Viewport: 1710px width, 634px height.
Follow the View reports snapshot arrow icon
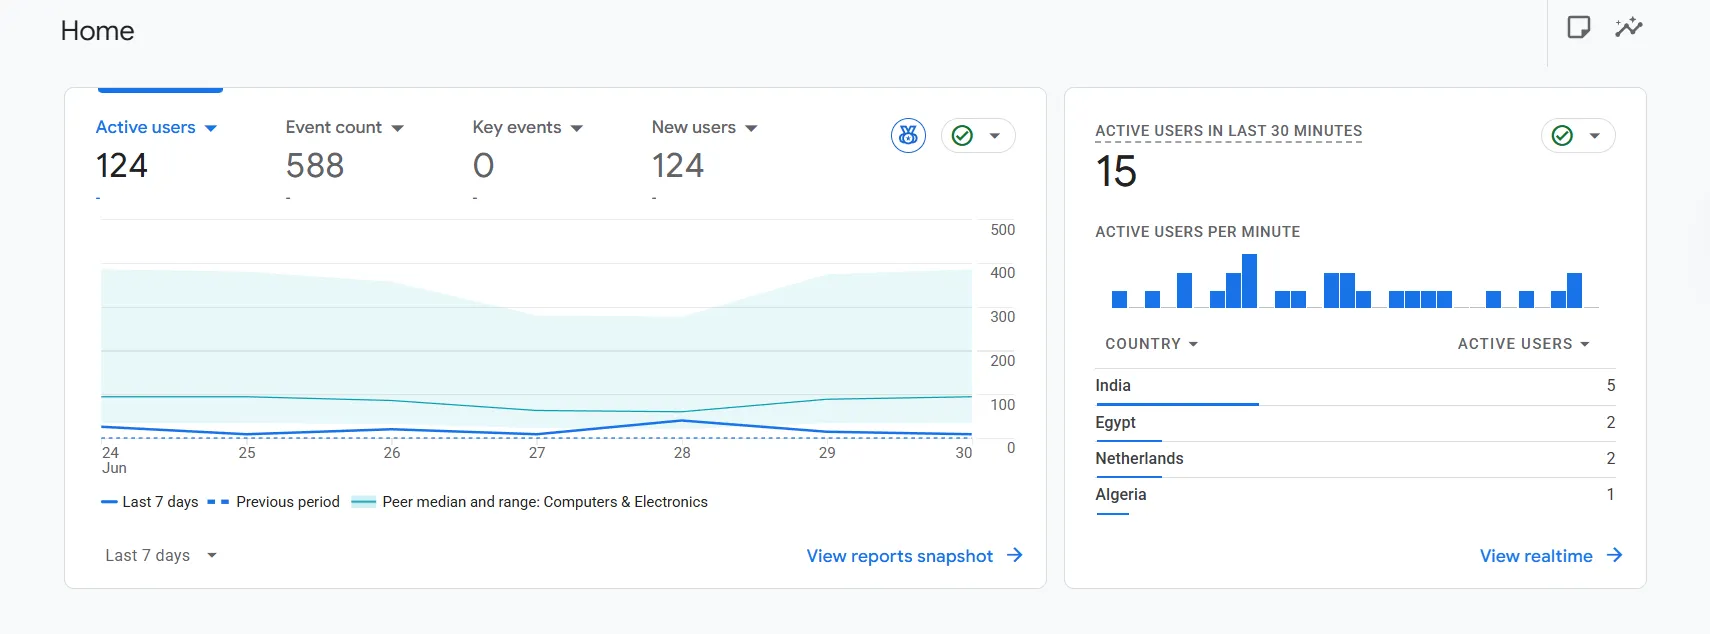1015,555
